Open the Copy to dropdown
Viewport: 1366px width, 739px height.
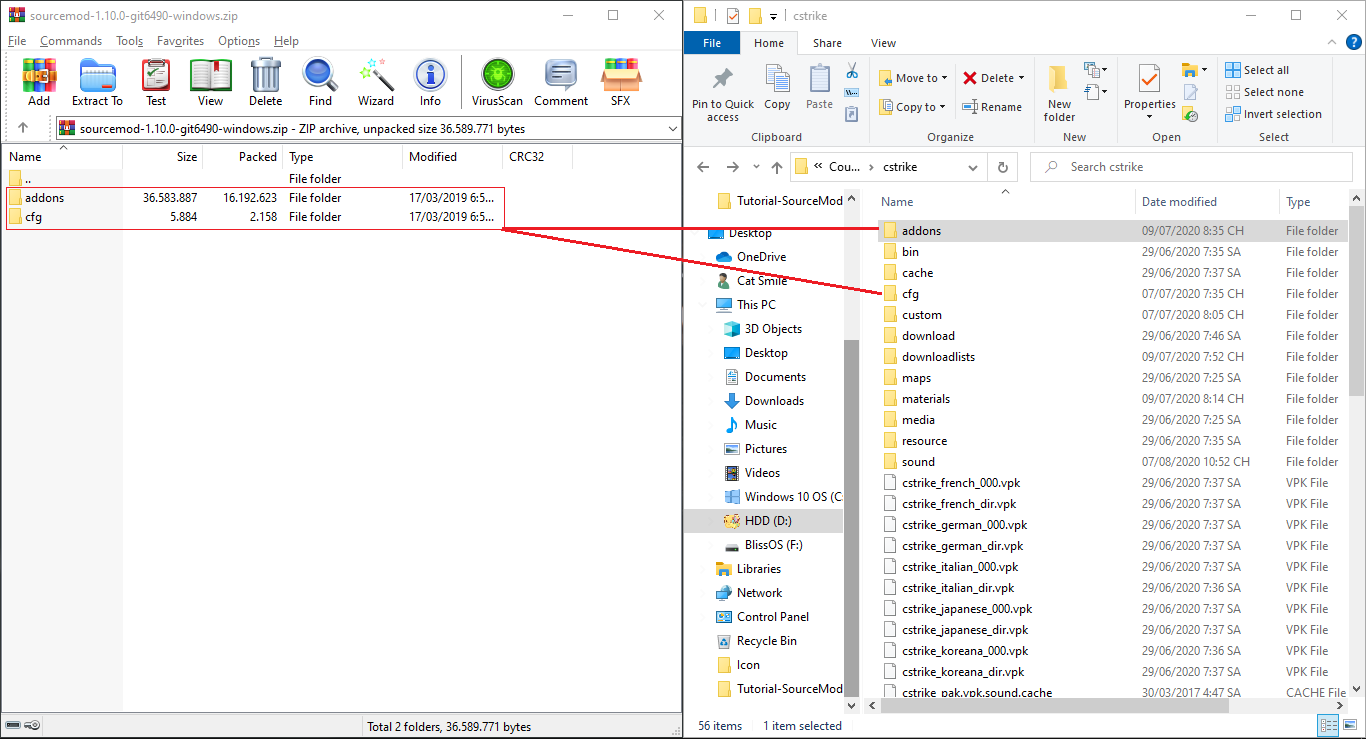[913, 107]
